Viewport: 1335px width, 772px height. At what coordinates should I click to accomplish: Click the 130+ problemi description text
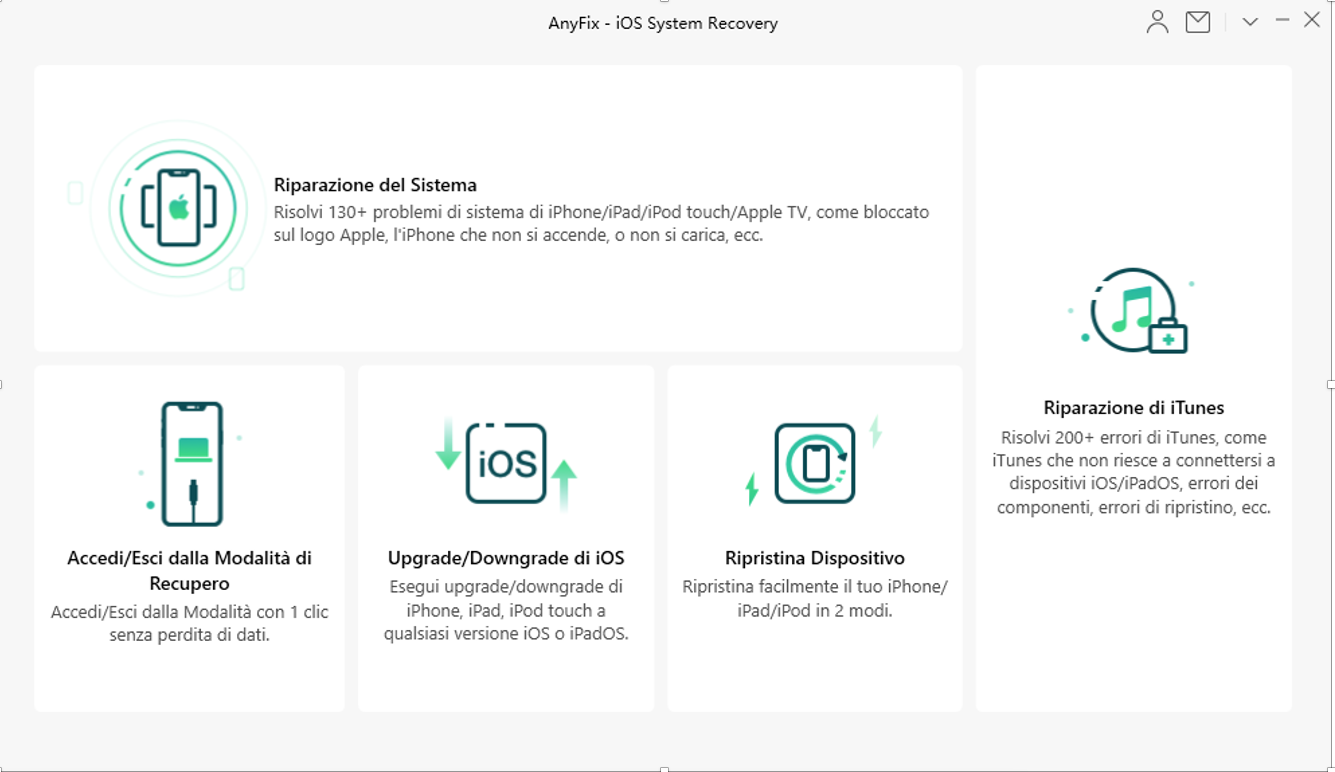(x=601, y=225)
